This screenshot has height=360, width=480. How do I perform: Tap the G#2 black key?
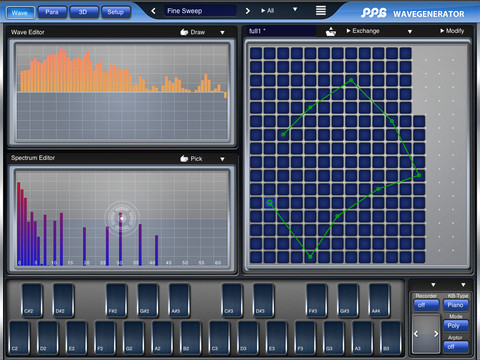point(148,300)
